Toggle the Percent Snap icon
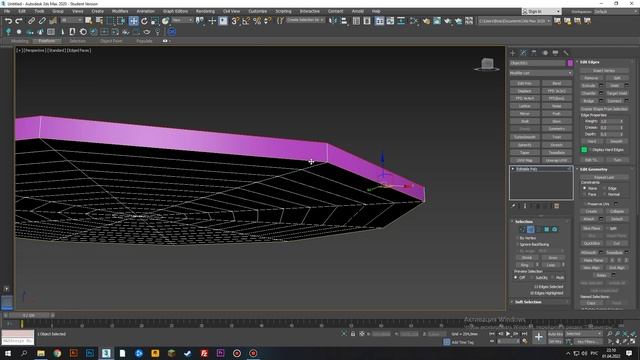The image size is (640, 360). 257,21
